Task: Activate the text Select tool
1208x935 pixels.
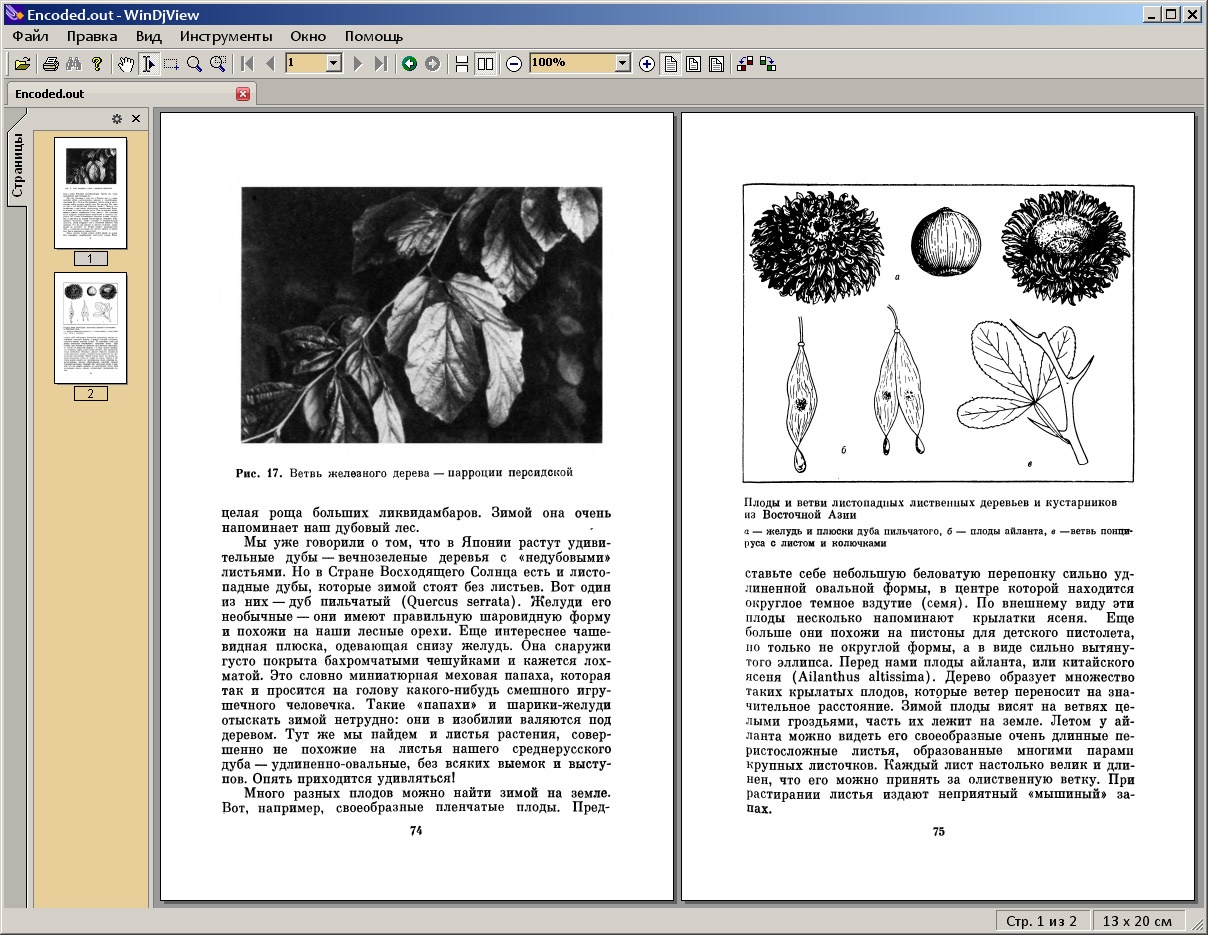Action: (148, 64)
